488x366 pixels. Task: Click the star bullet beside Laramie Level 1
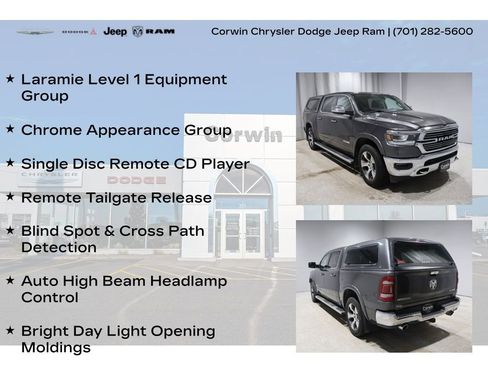tap(10, 79)
